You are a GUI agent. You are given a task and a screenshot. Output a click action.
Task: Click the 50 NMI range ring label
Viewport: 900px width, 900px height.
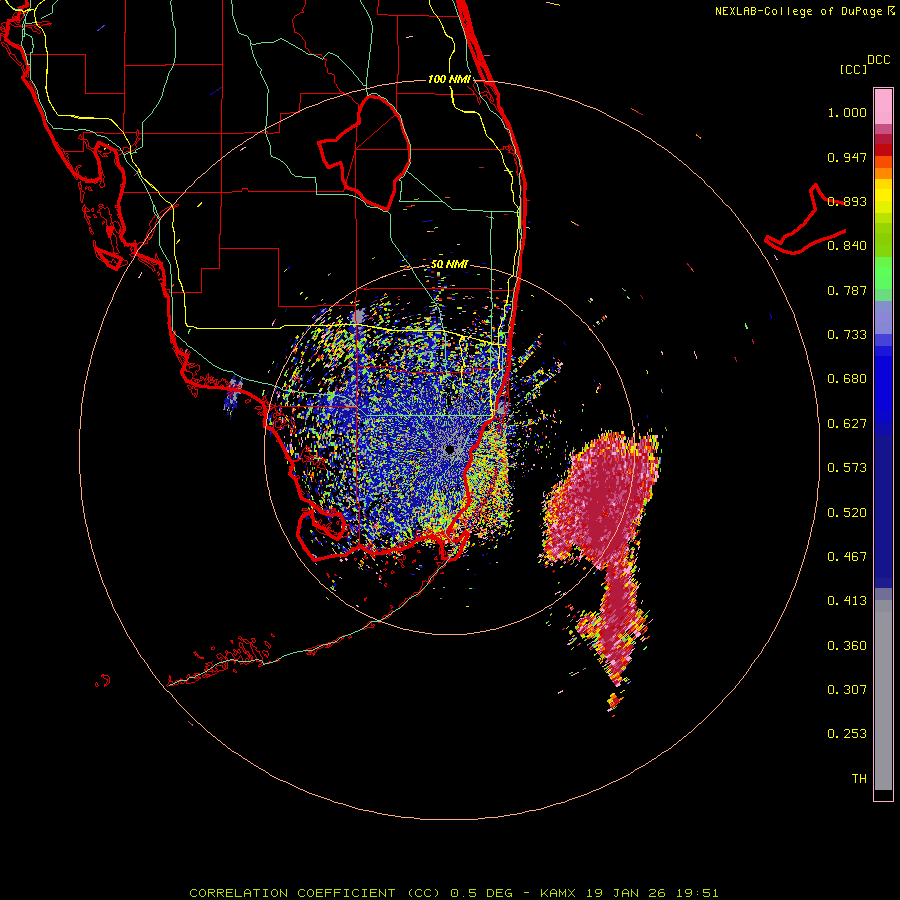pos(449,265)
